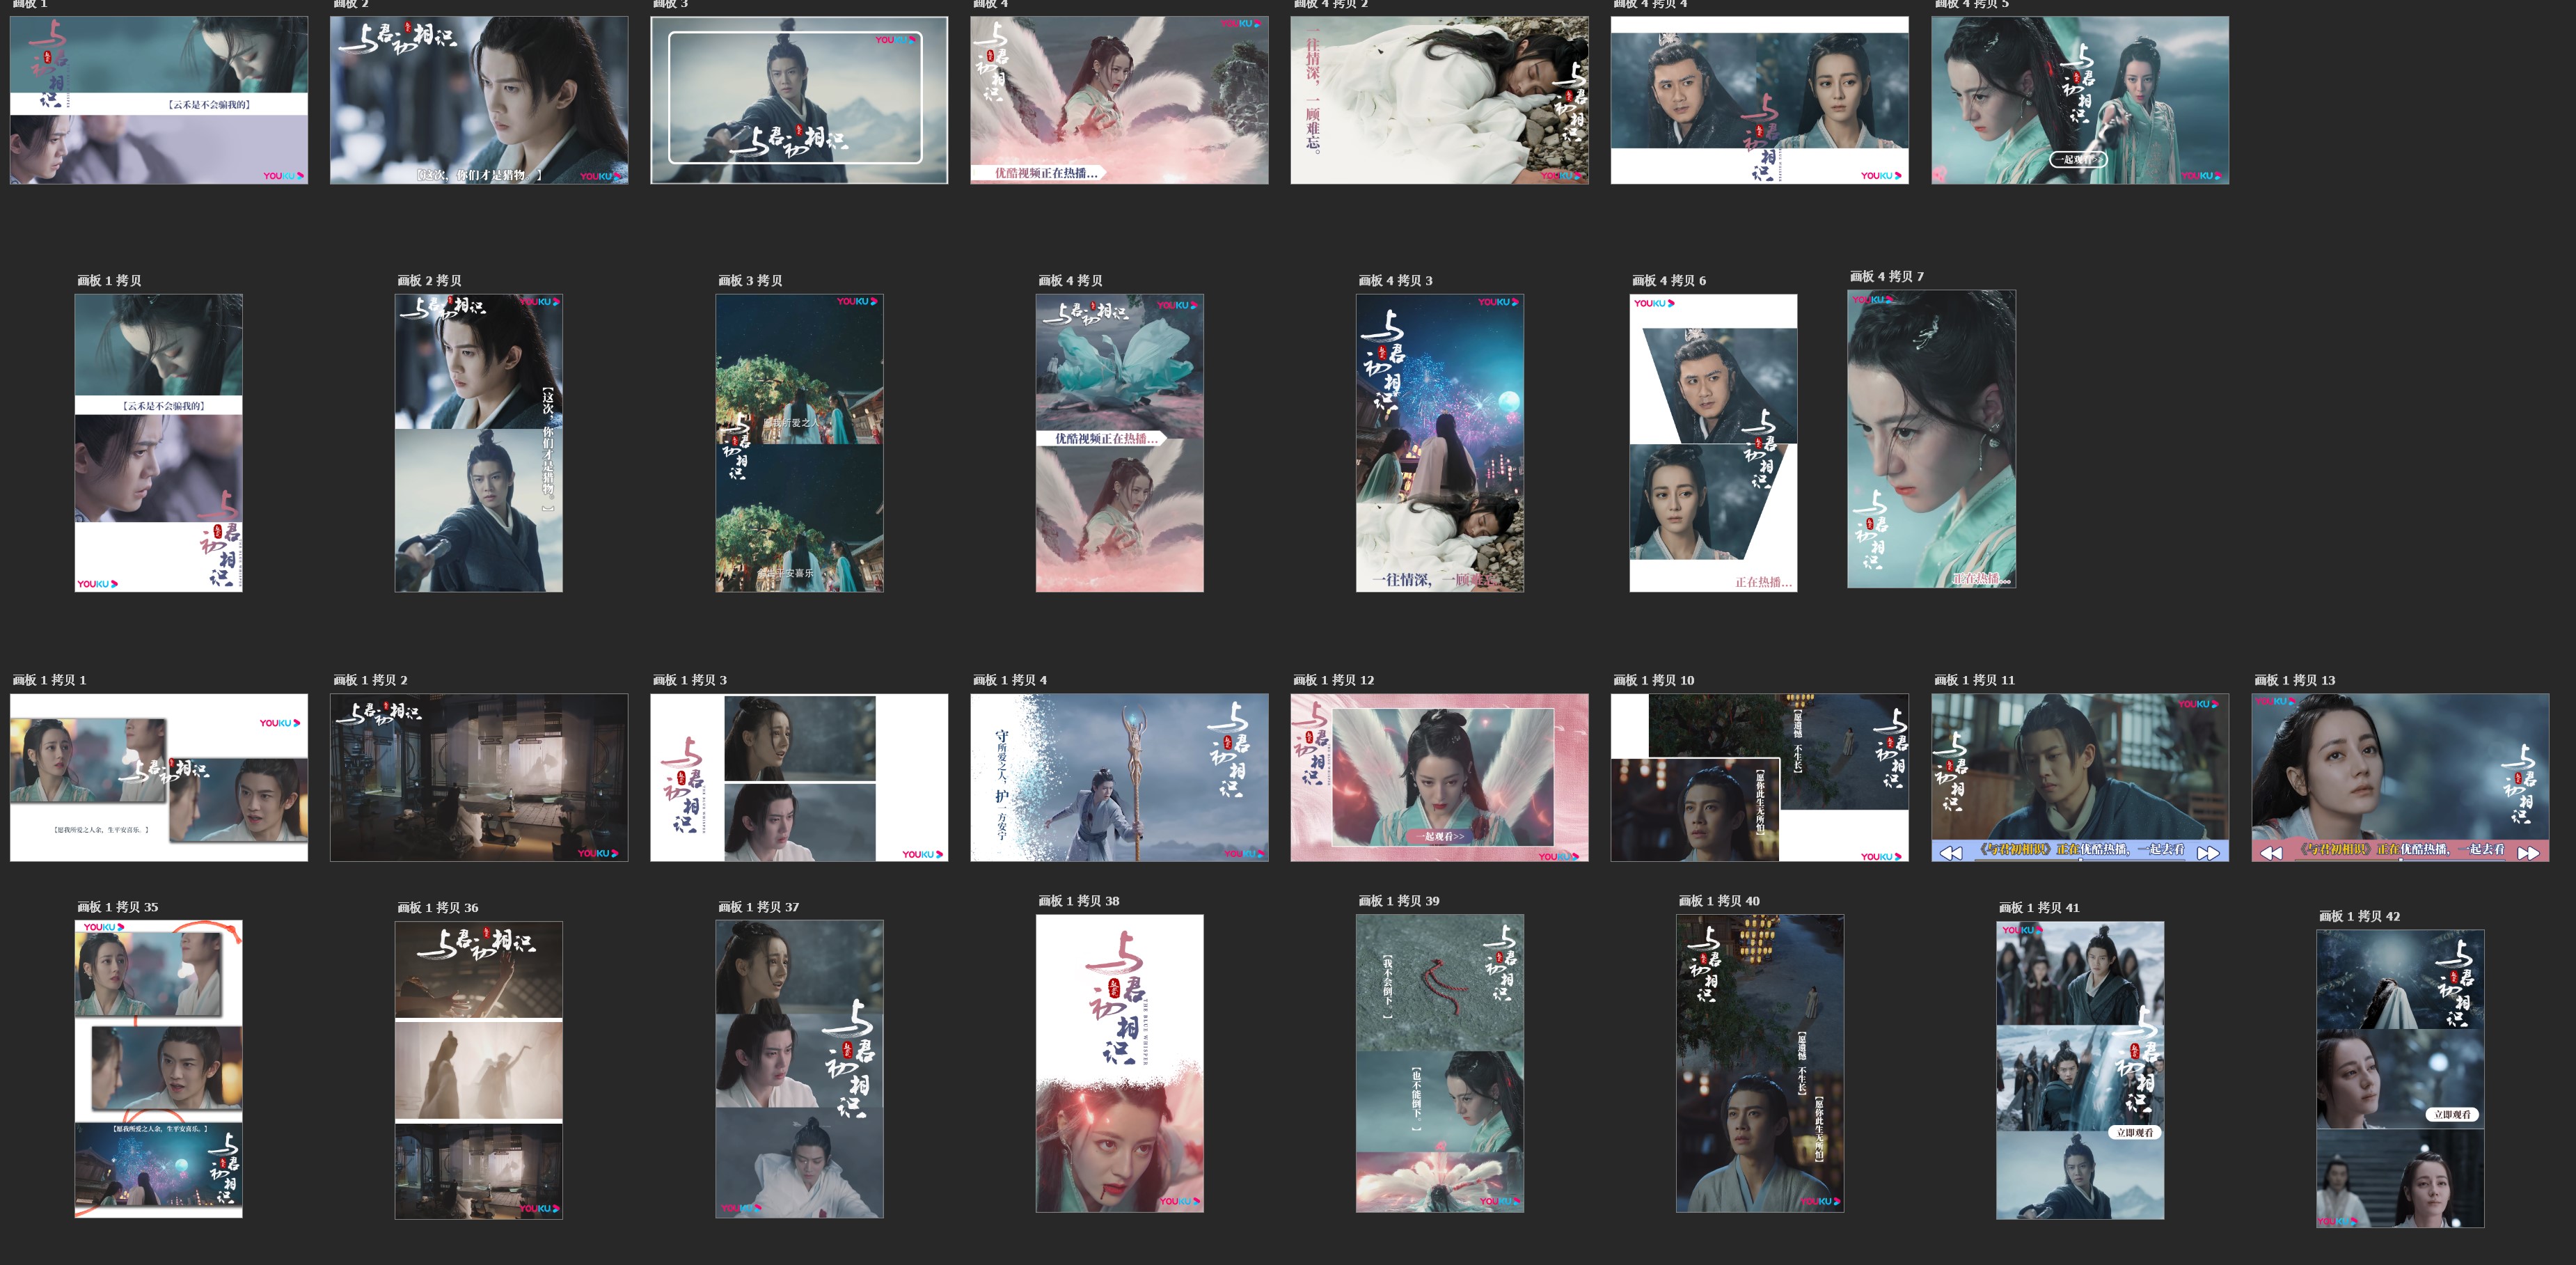2576x1265 pixels.
Task: Click the landscape artboard with the man and blue banner
Action: 2080,778
